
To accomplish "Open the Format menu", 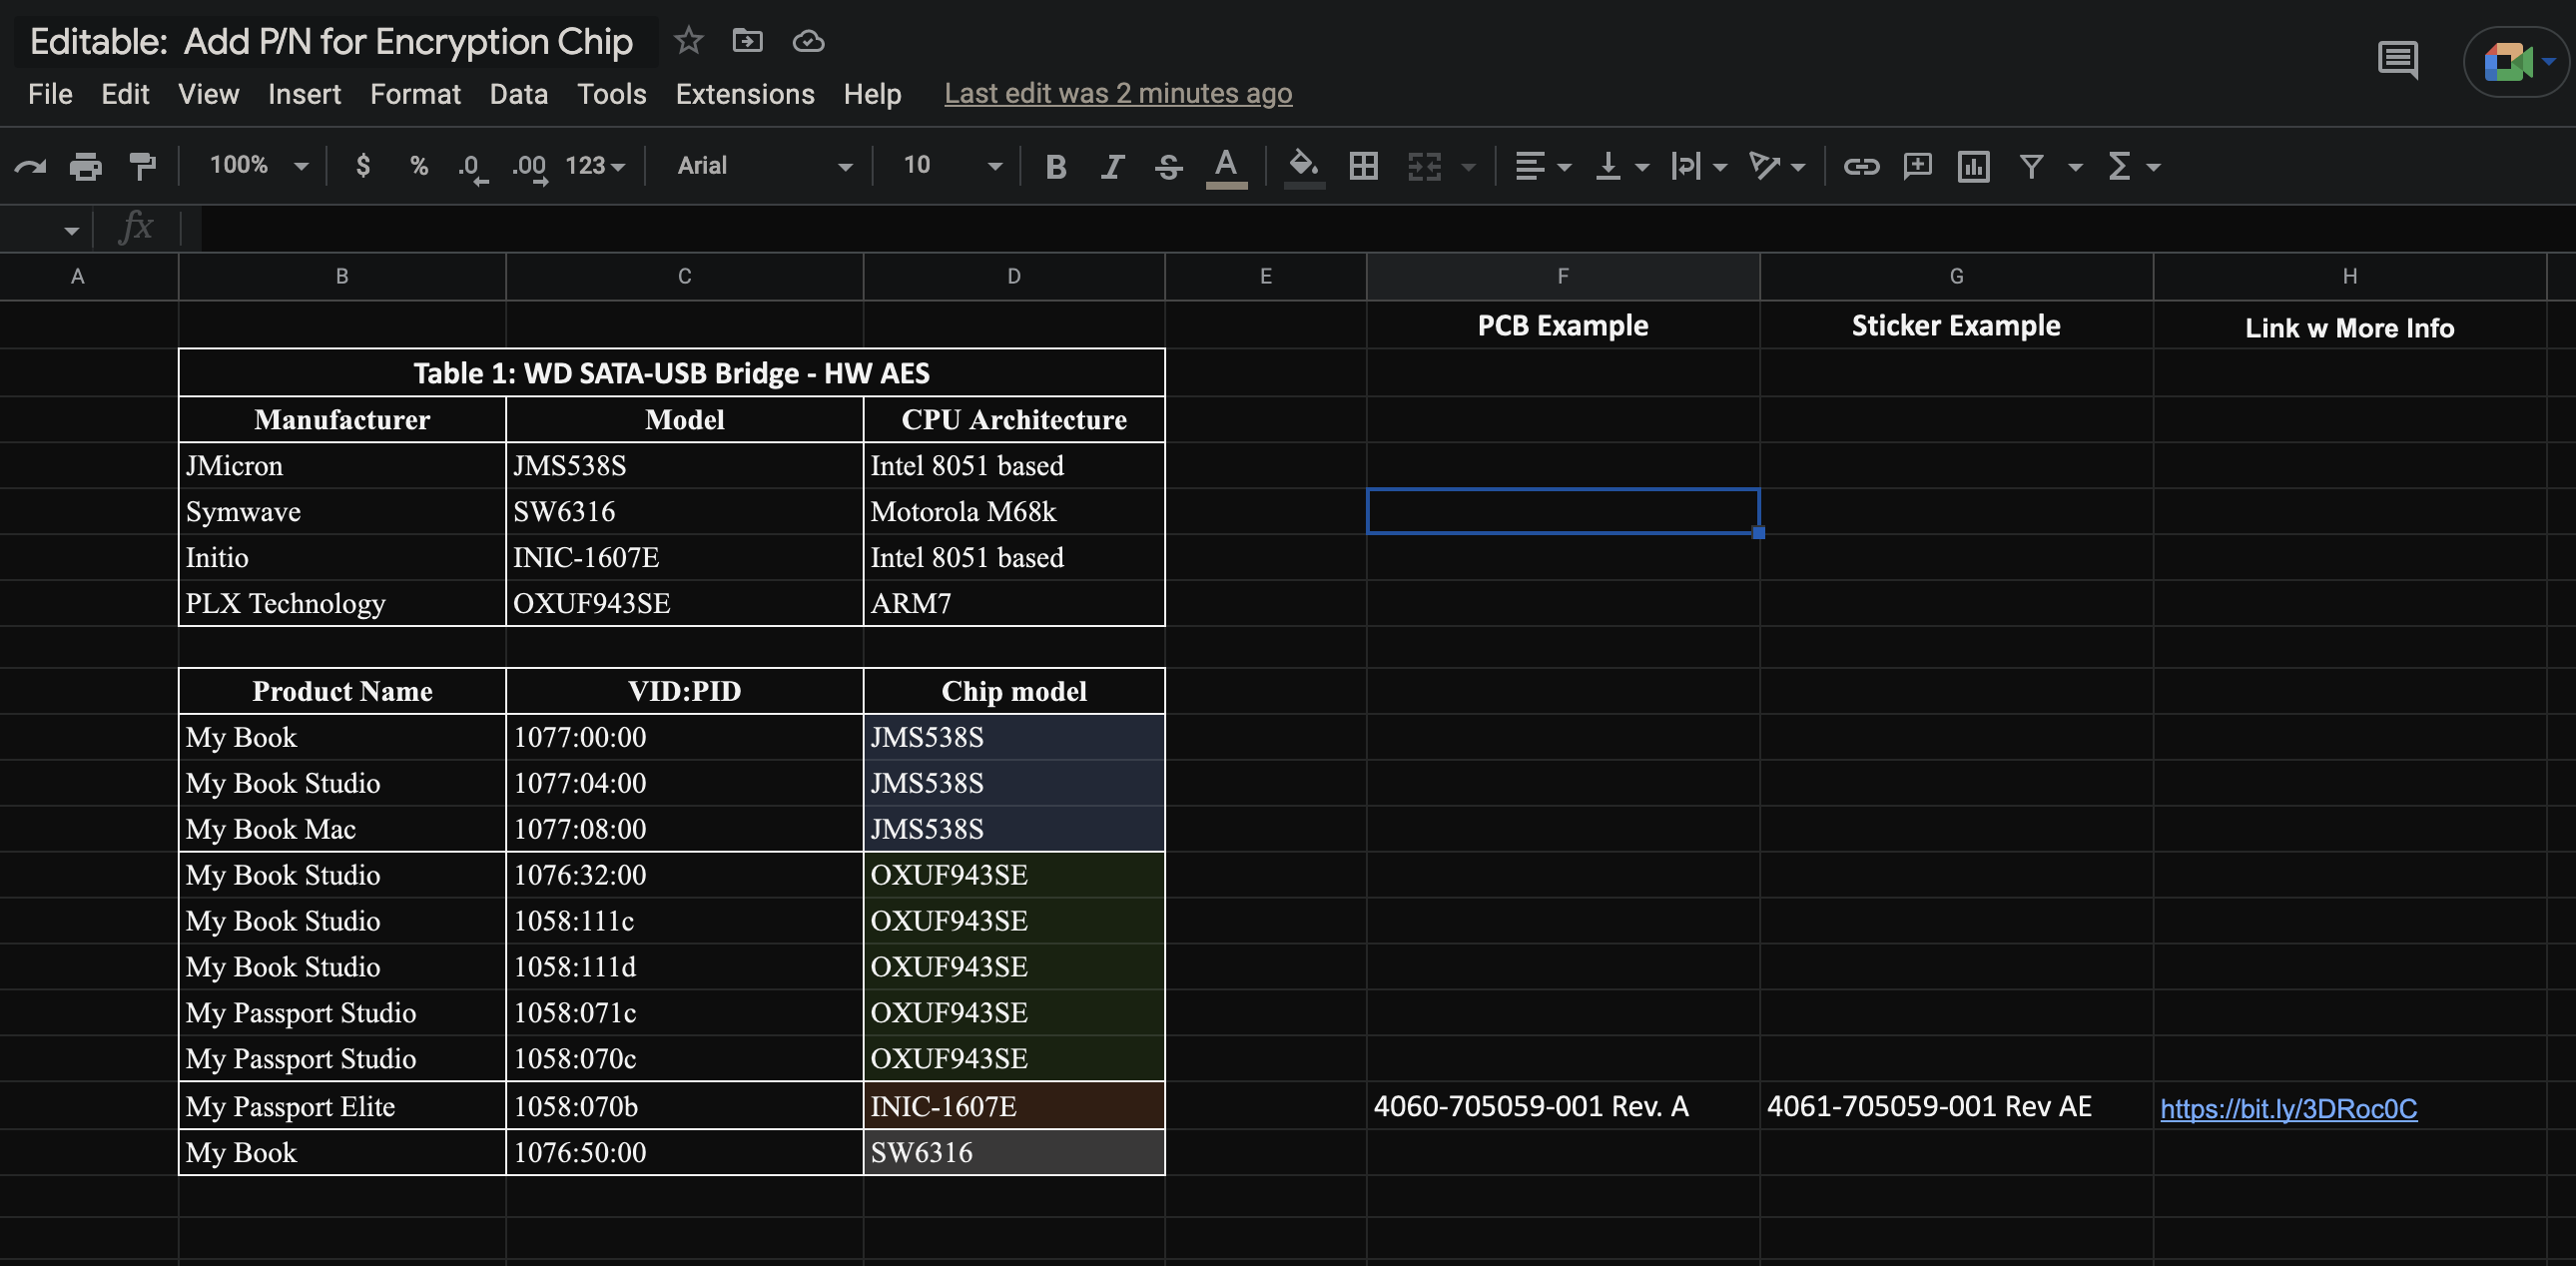I will (x=415, y=94).
